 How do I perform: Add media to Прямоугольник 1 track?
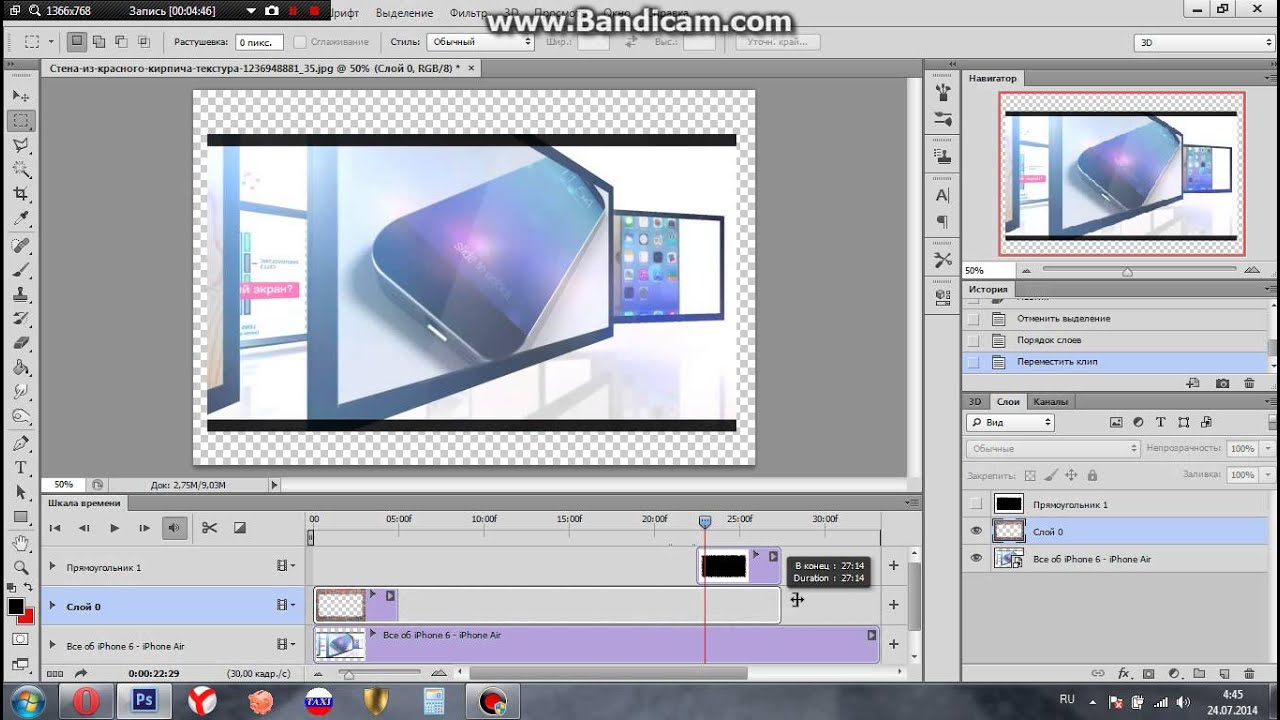pyautogui.click(x=894, y=566)
